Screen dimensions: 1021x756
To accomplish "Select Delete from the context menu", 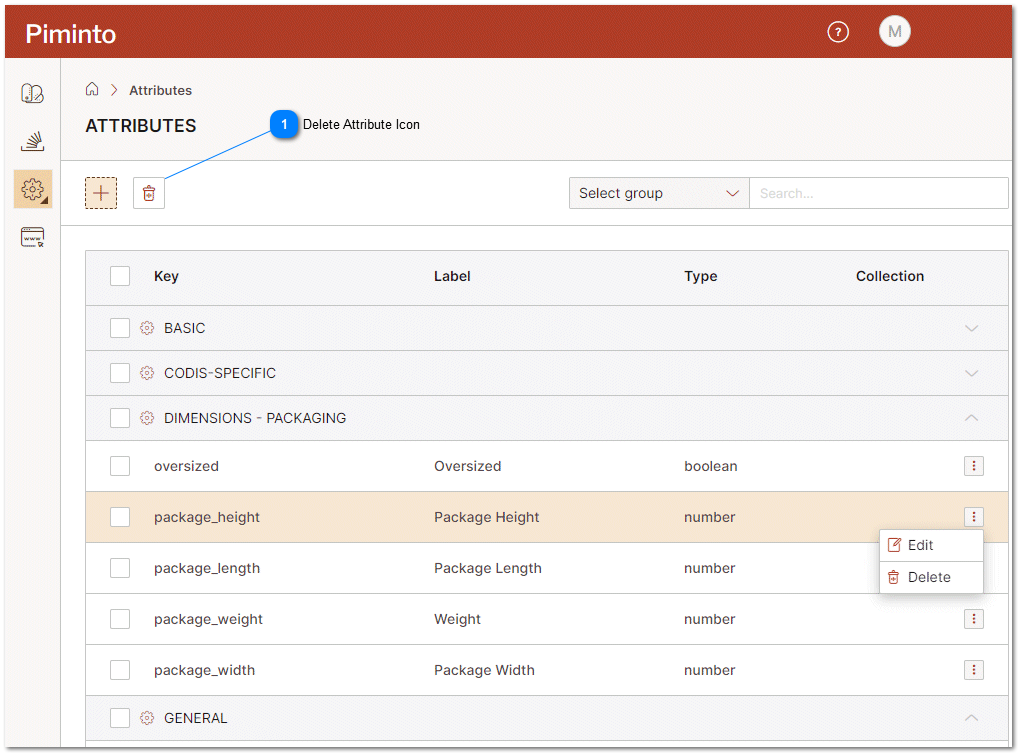I will [x=930, y=577].
